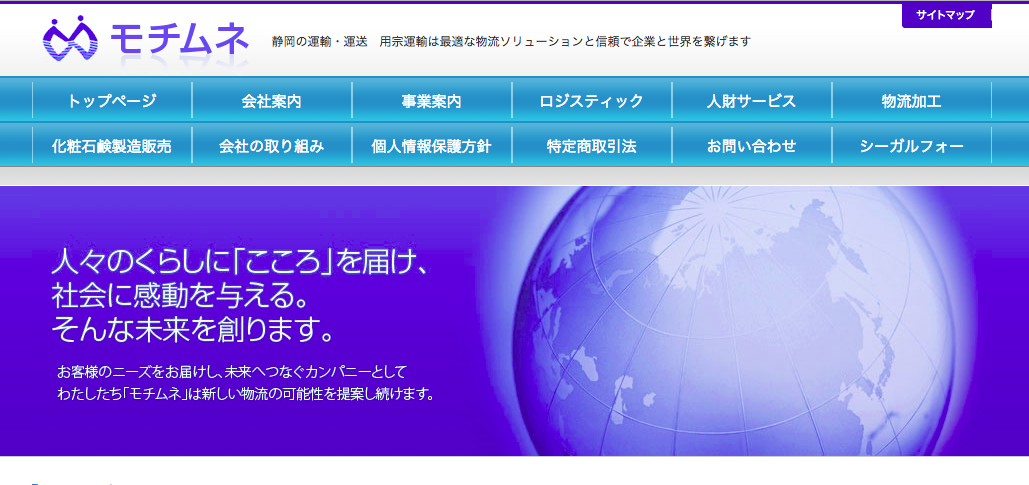
Task: Click the globe hero banner image
Action: click(x=514, y=321)
